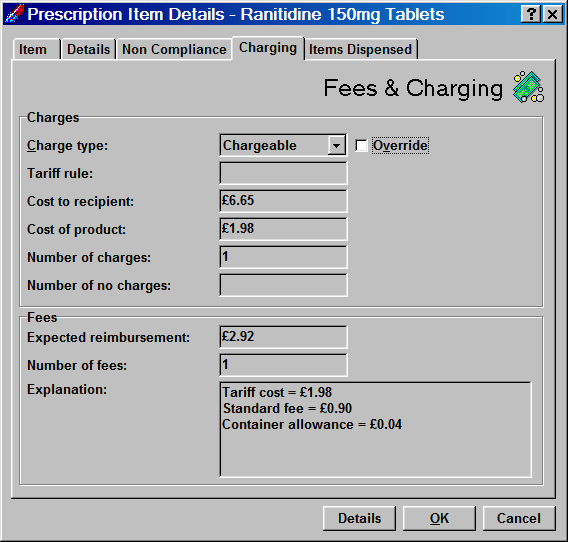
Task: Click inside the Explanation text box
Action: click(x=375, y=430)
